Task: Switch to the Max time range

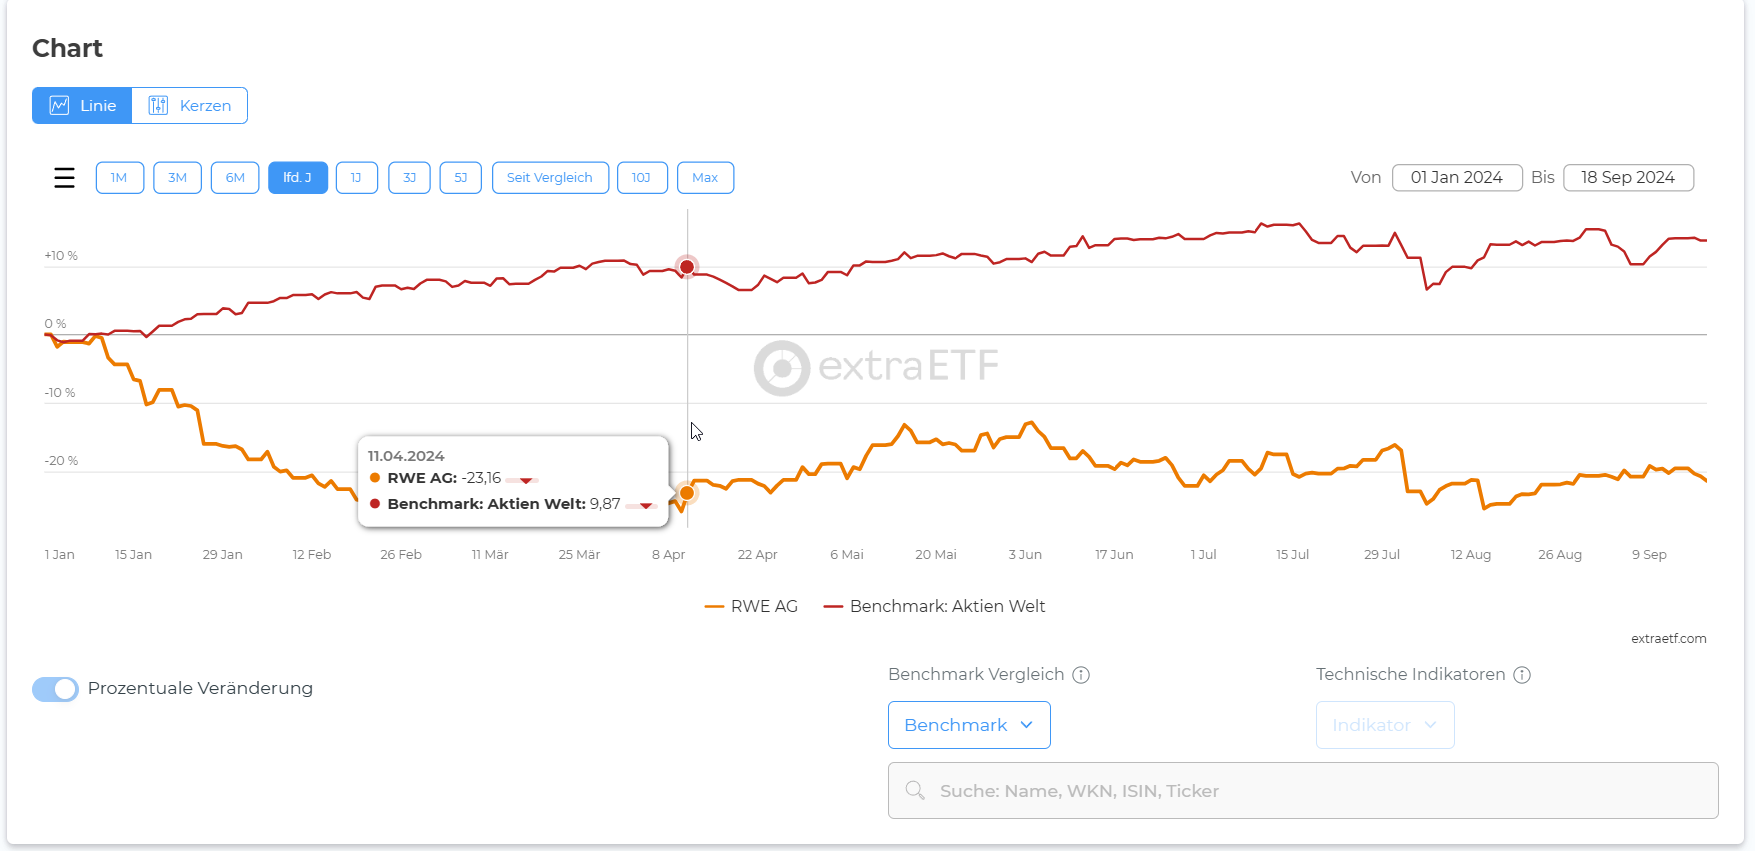Action: click(705, 178)
